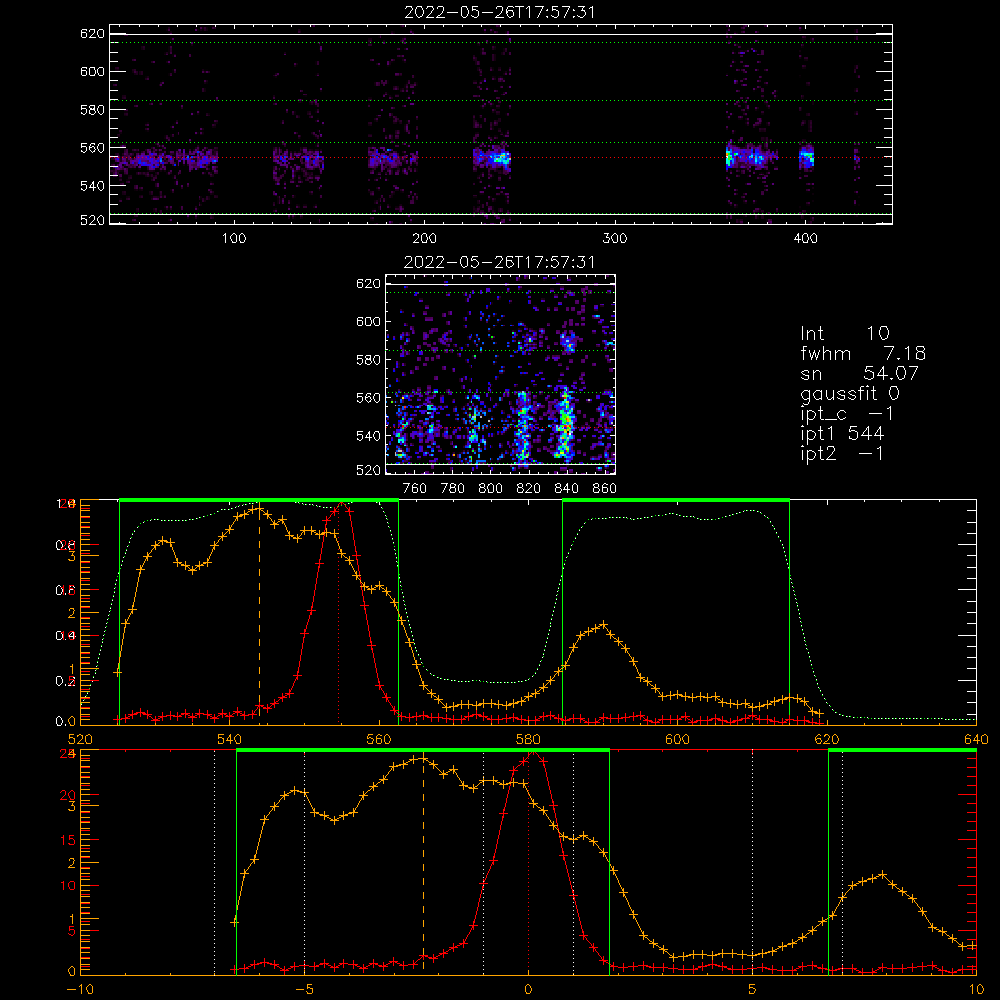Click the 'ipt1 544' readout
This screenshot has height=1000, width=1000.
tap(842, 434)
